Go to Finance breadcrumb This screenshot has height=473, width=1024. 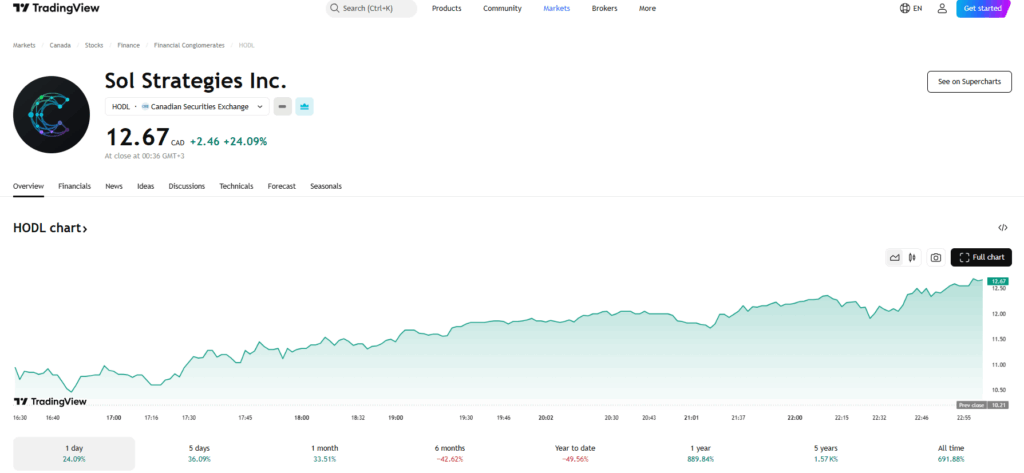pyautogui.click(x=129, y=45)
